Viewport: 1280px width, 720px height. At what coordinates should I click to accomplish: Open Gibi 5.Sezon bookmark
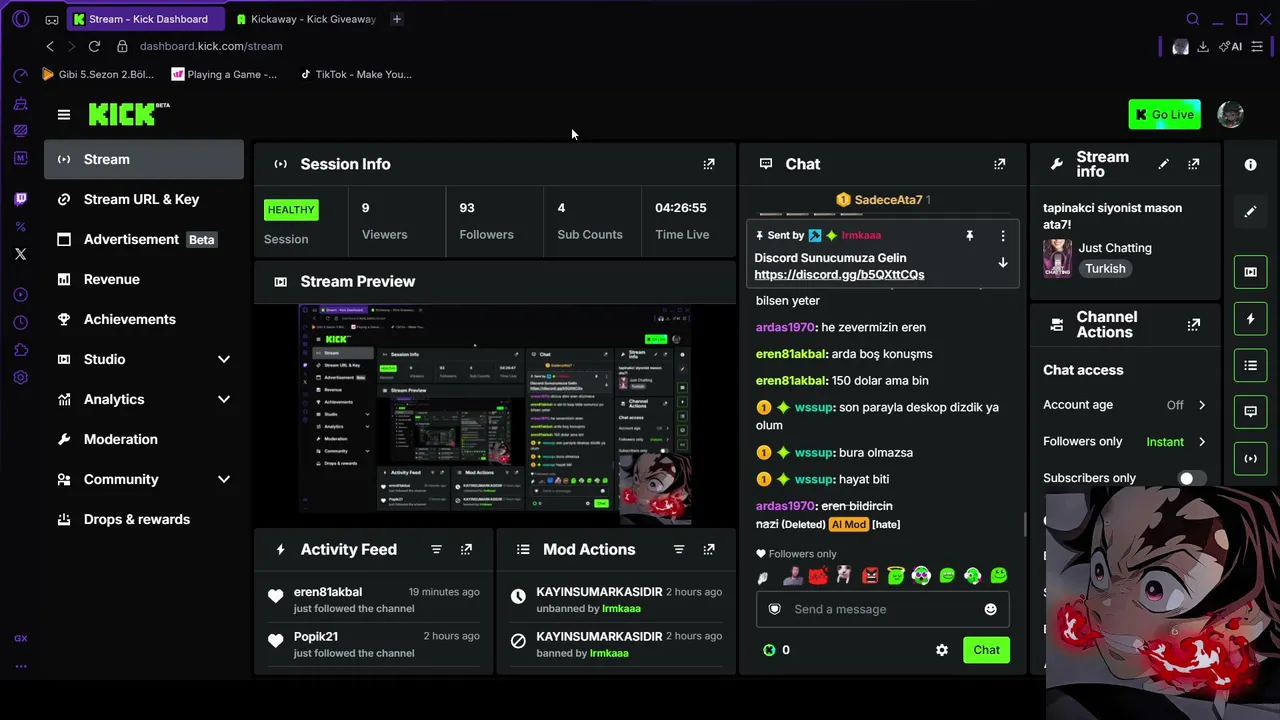pos(98,74)
